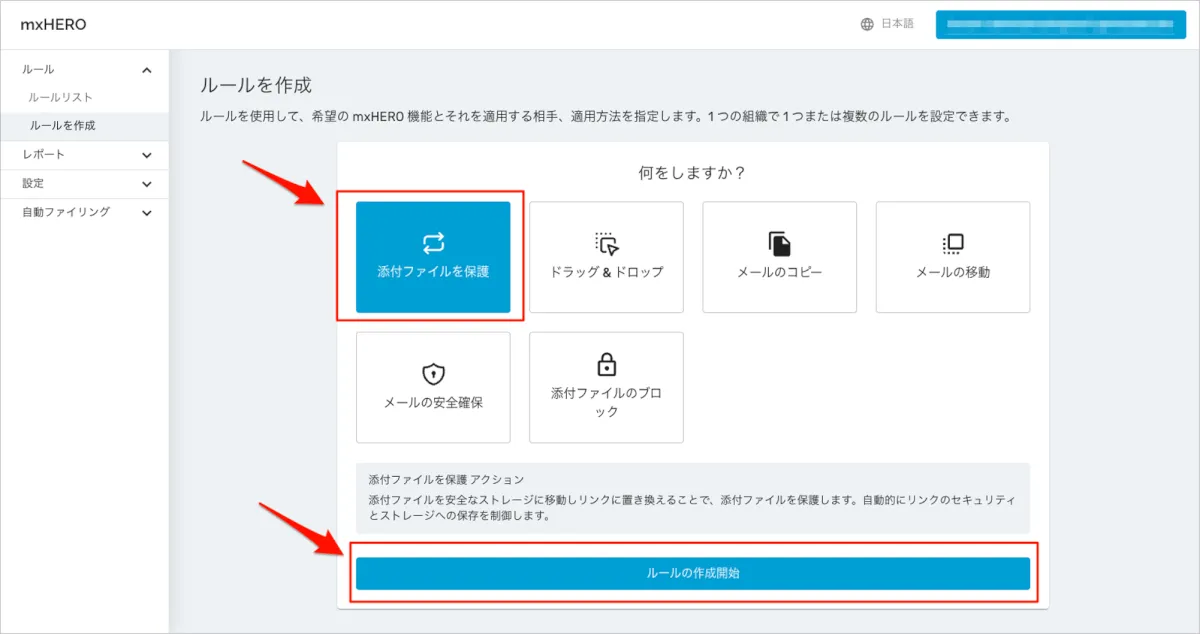Click the ドラッグ＆ドロップ cursor icon

[x=606, y=243]
